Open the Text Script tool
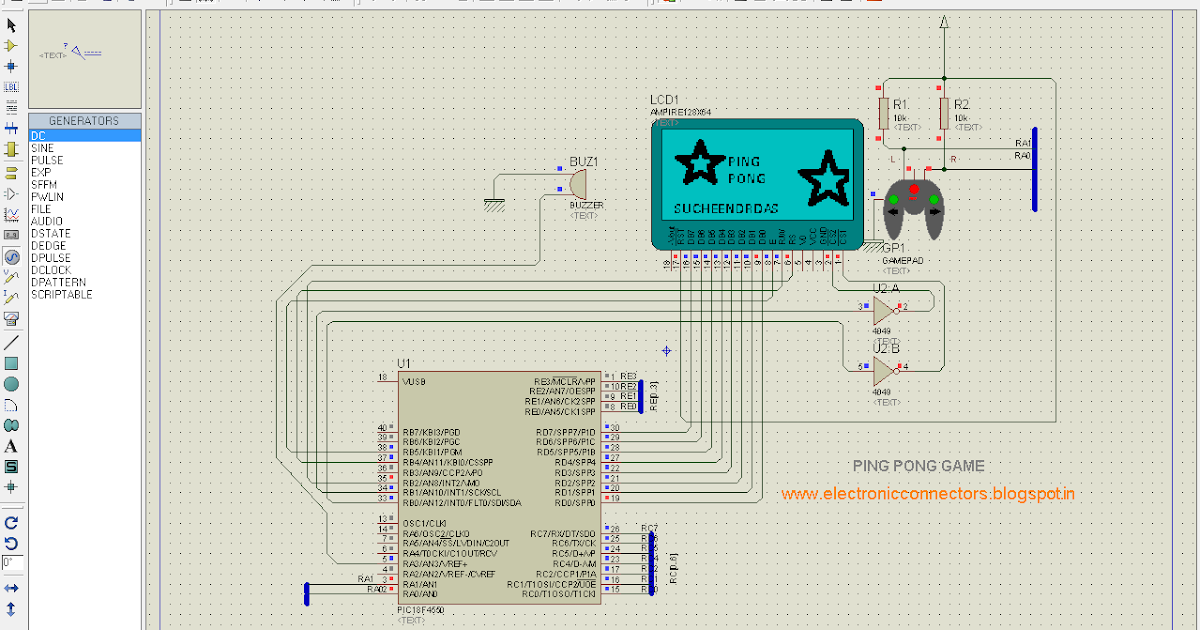This screenshot has width=1200, height=630. 11,109
